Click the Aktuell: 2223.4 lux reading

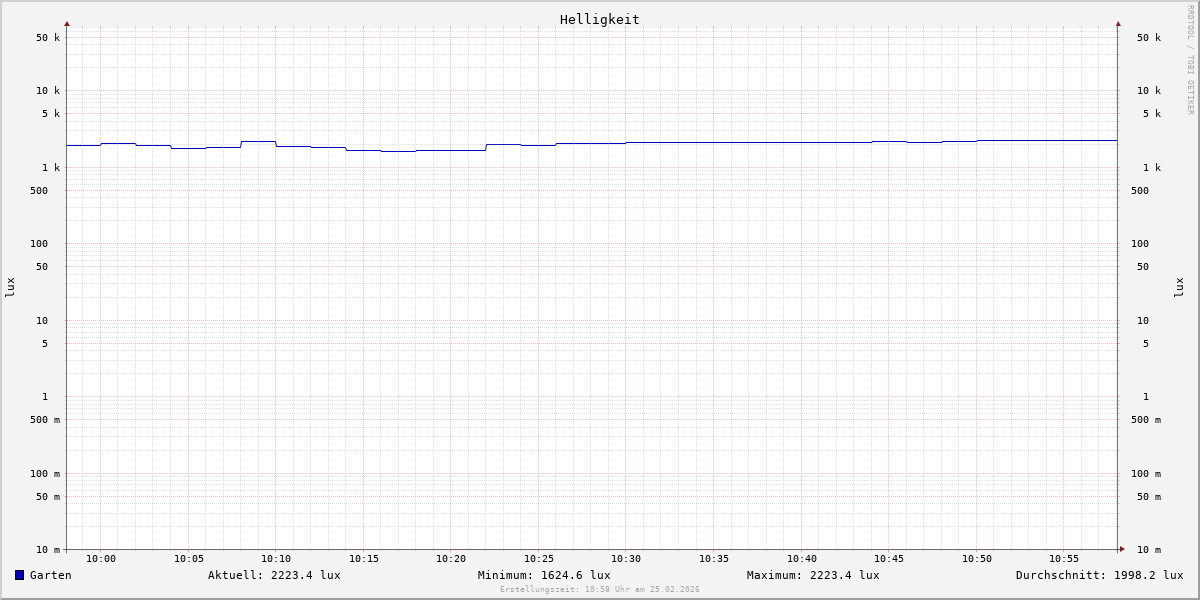click(274, 575)
